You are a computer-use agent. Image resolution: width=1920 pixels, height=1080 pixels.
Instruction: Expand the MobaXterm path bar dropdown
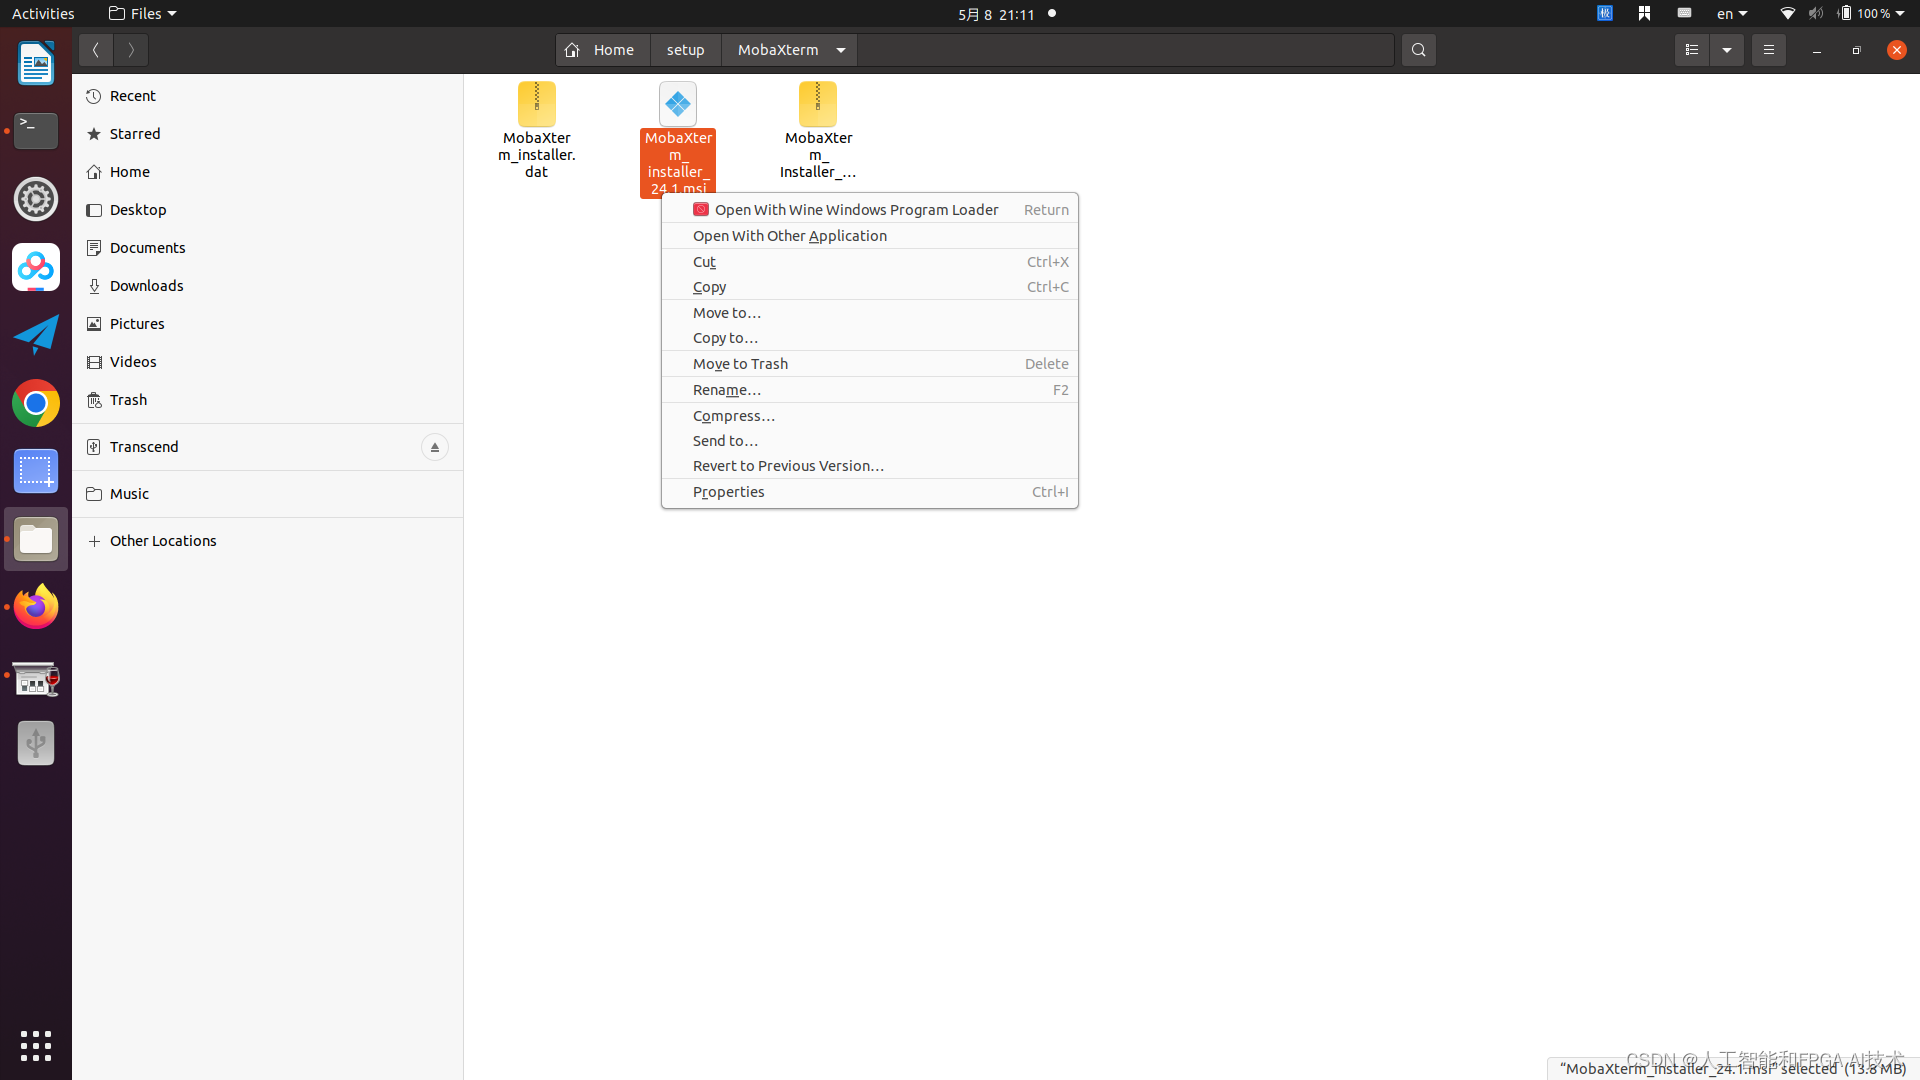(841, 50)
